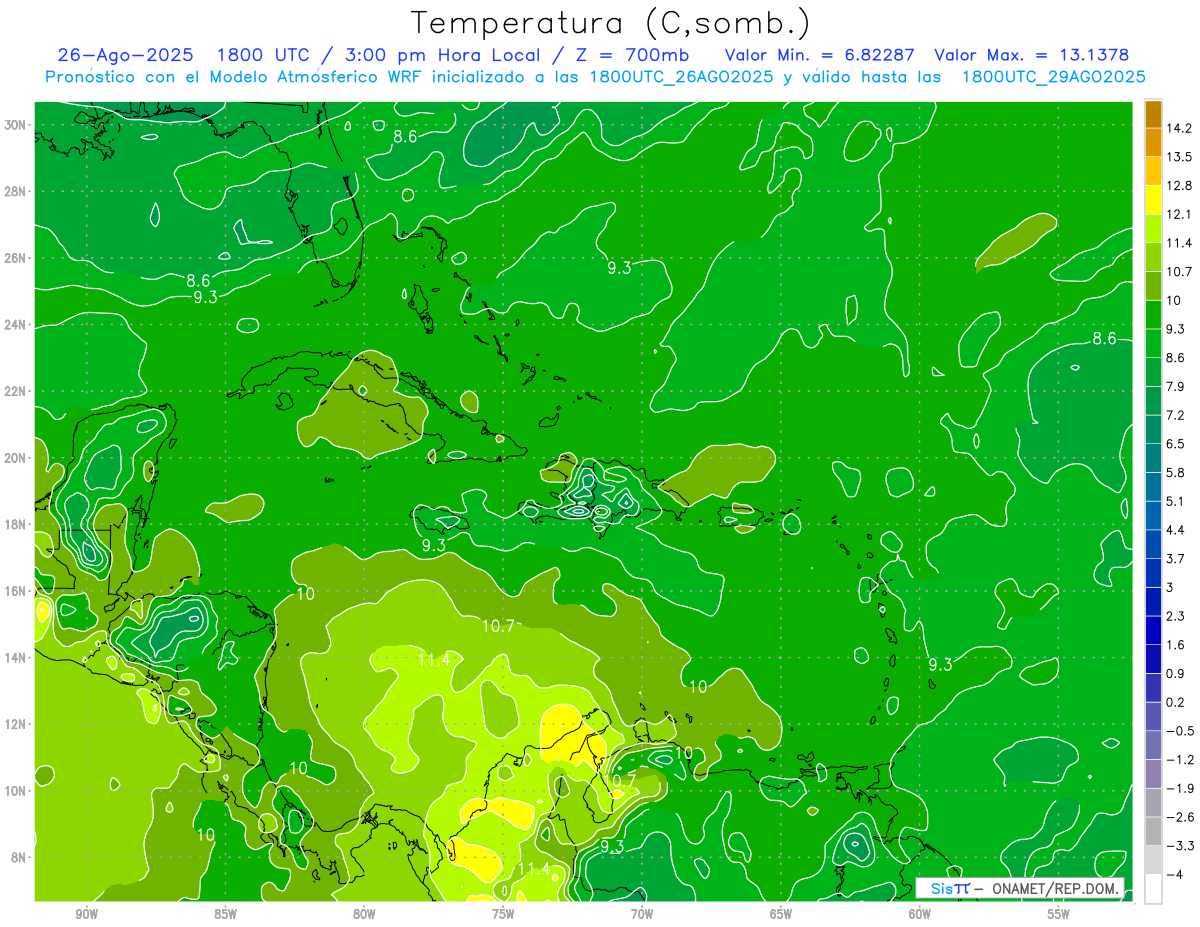This screenshot has width=1200, height=927.
Task: Click the latitude axis label "26N"
Action: (x=16, y=258)
